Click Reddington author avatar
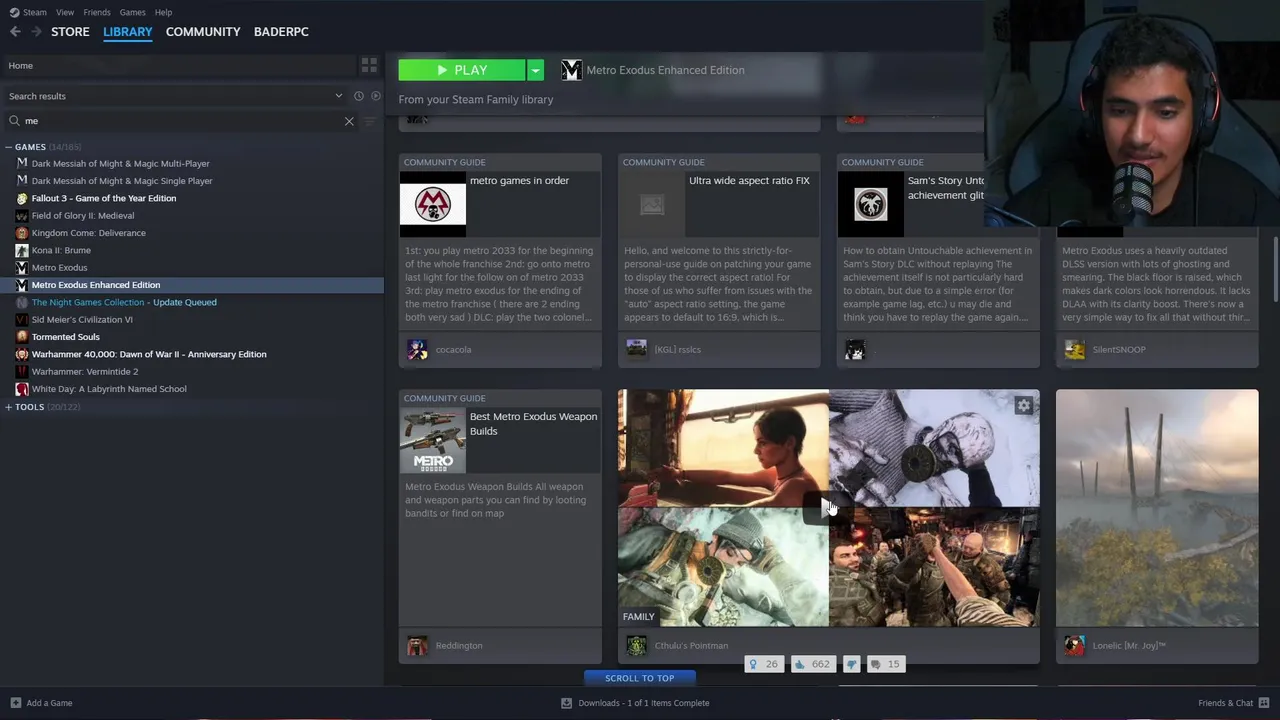Image resolution: width=1280 pixels, height=720 pixels. pos(417,646)
